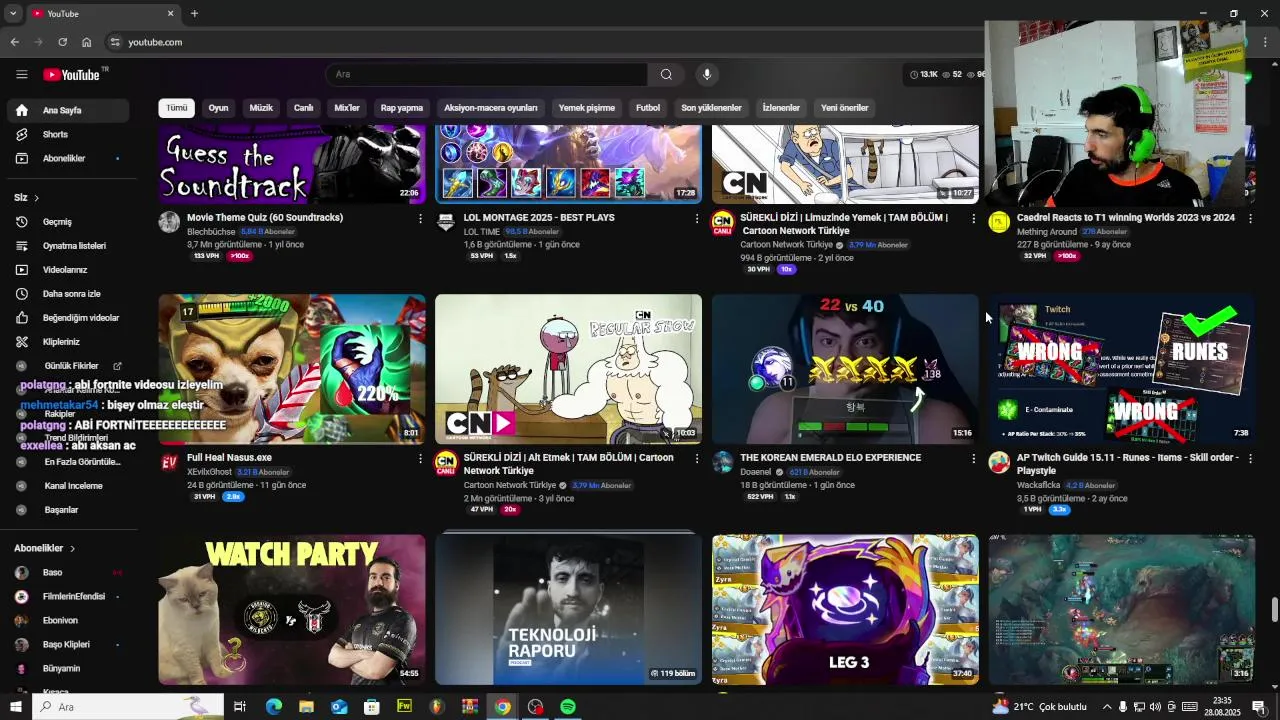Open more options for THE KOREAN EMERALD ELO EXPERIENCE
Screen dimensions: 1280x720
(974, 458)
